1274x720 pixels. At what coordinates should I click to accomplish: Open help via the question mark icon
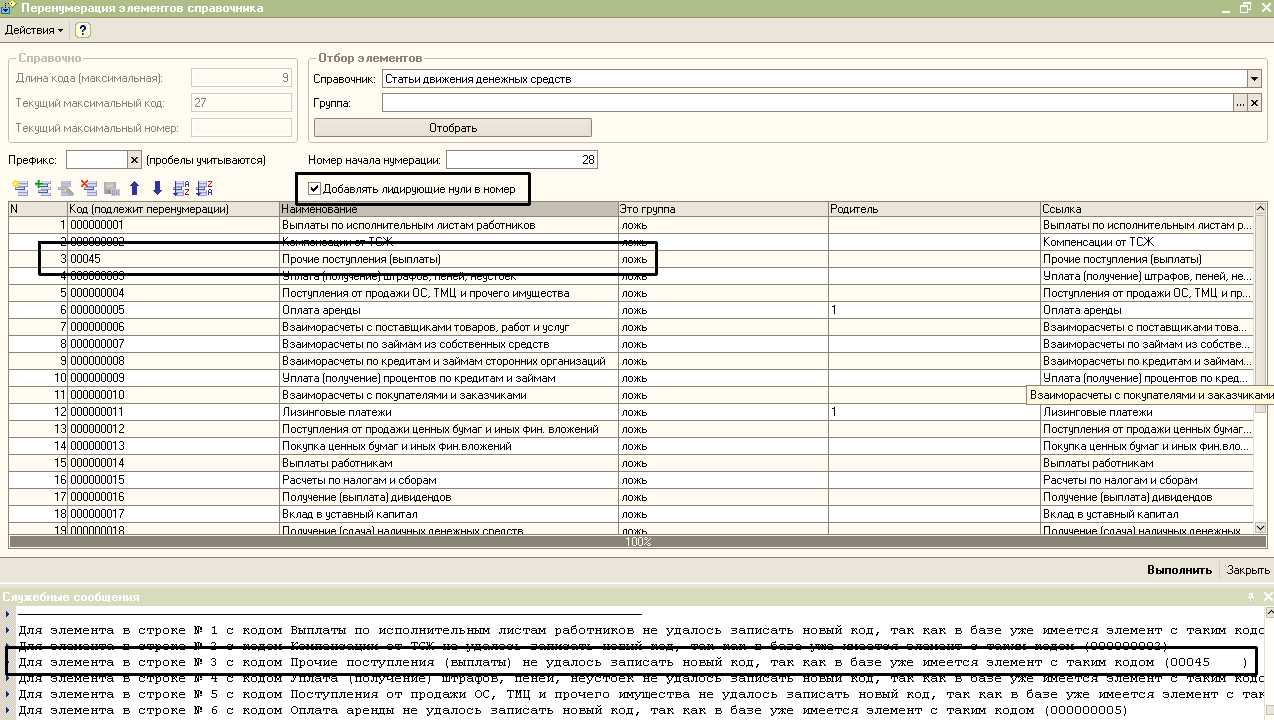[x=83, y=30]
